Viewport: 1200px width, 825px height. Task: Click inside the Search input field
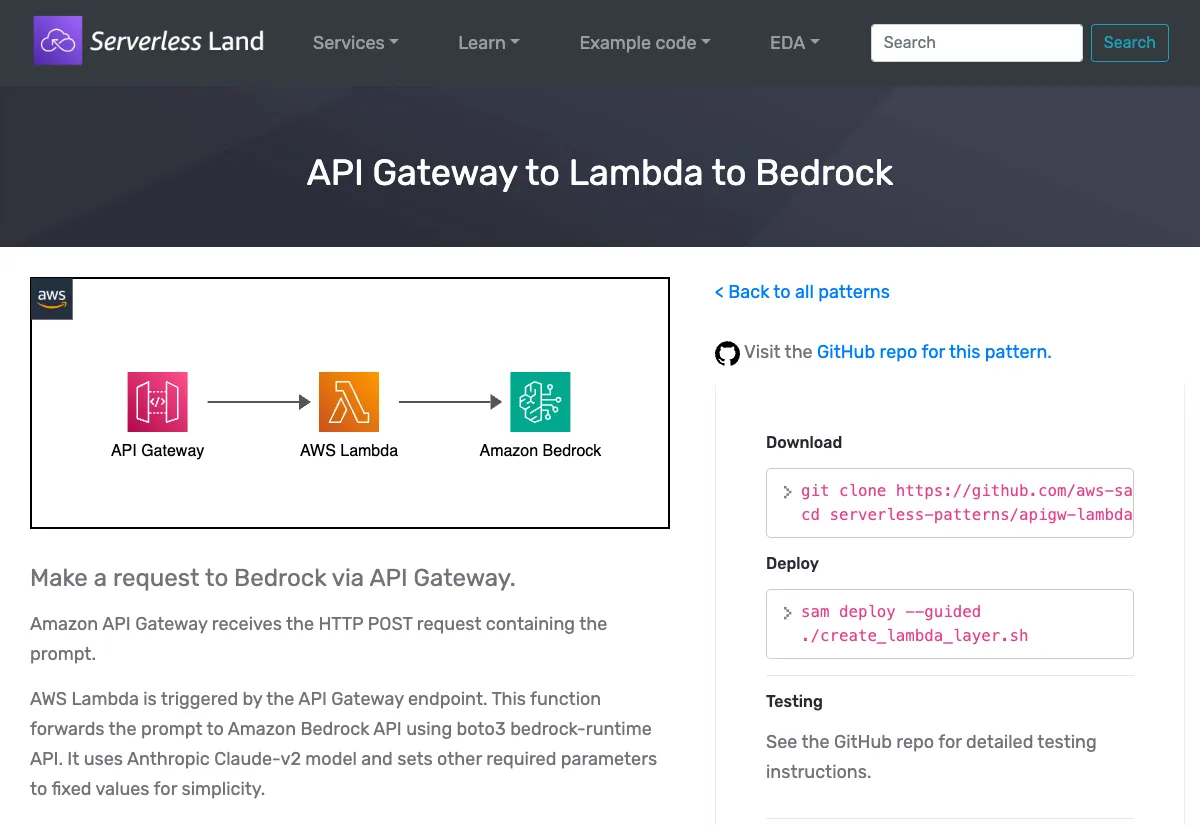976,42
